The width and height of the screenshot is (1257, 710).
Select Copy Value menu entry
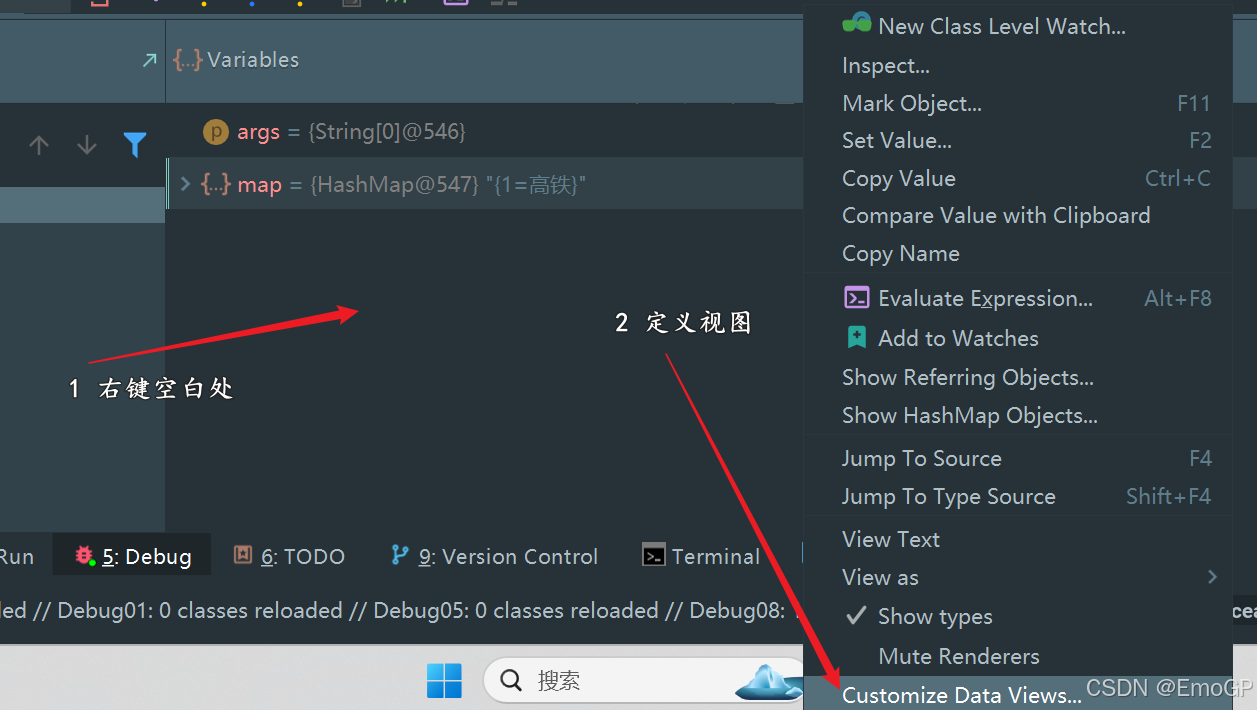coord(1018,179)
